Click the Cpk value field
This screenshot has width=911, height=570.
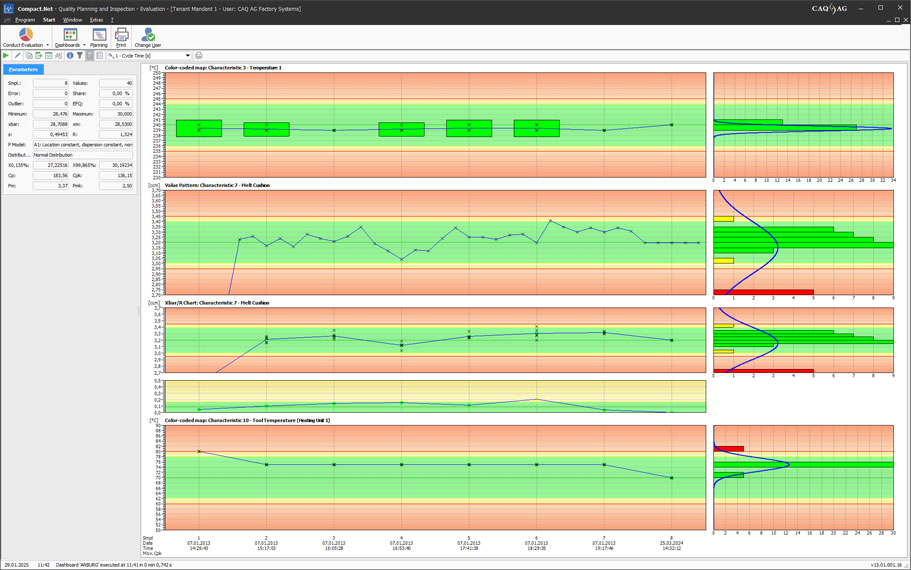pyautogui.click(x=116, y=176)
